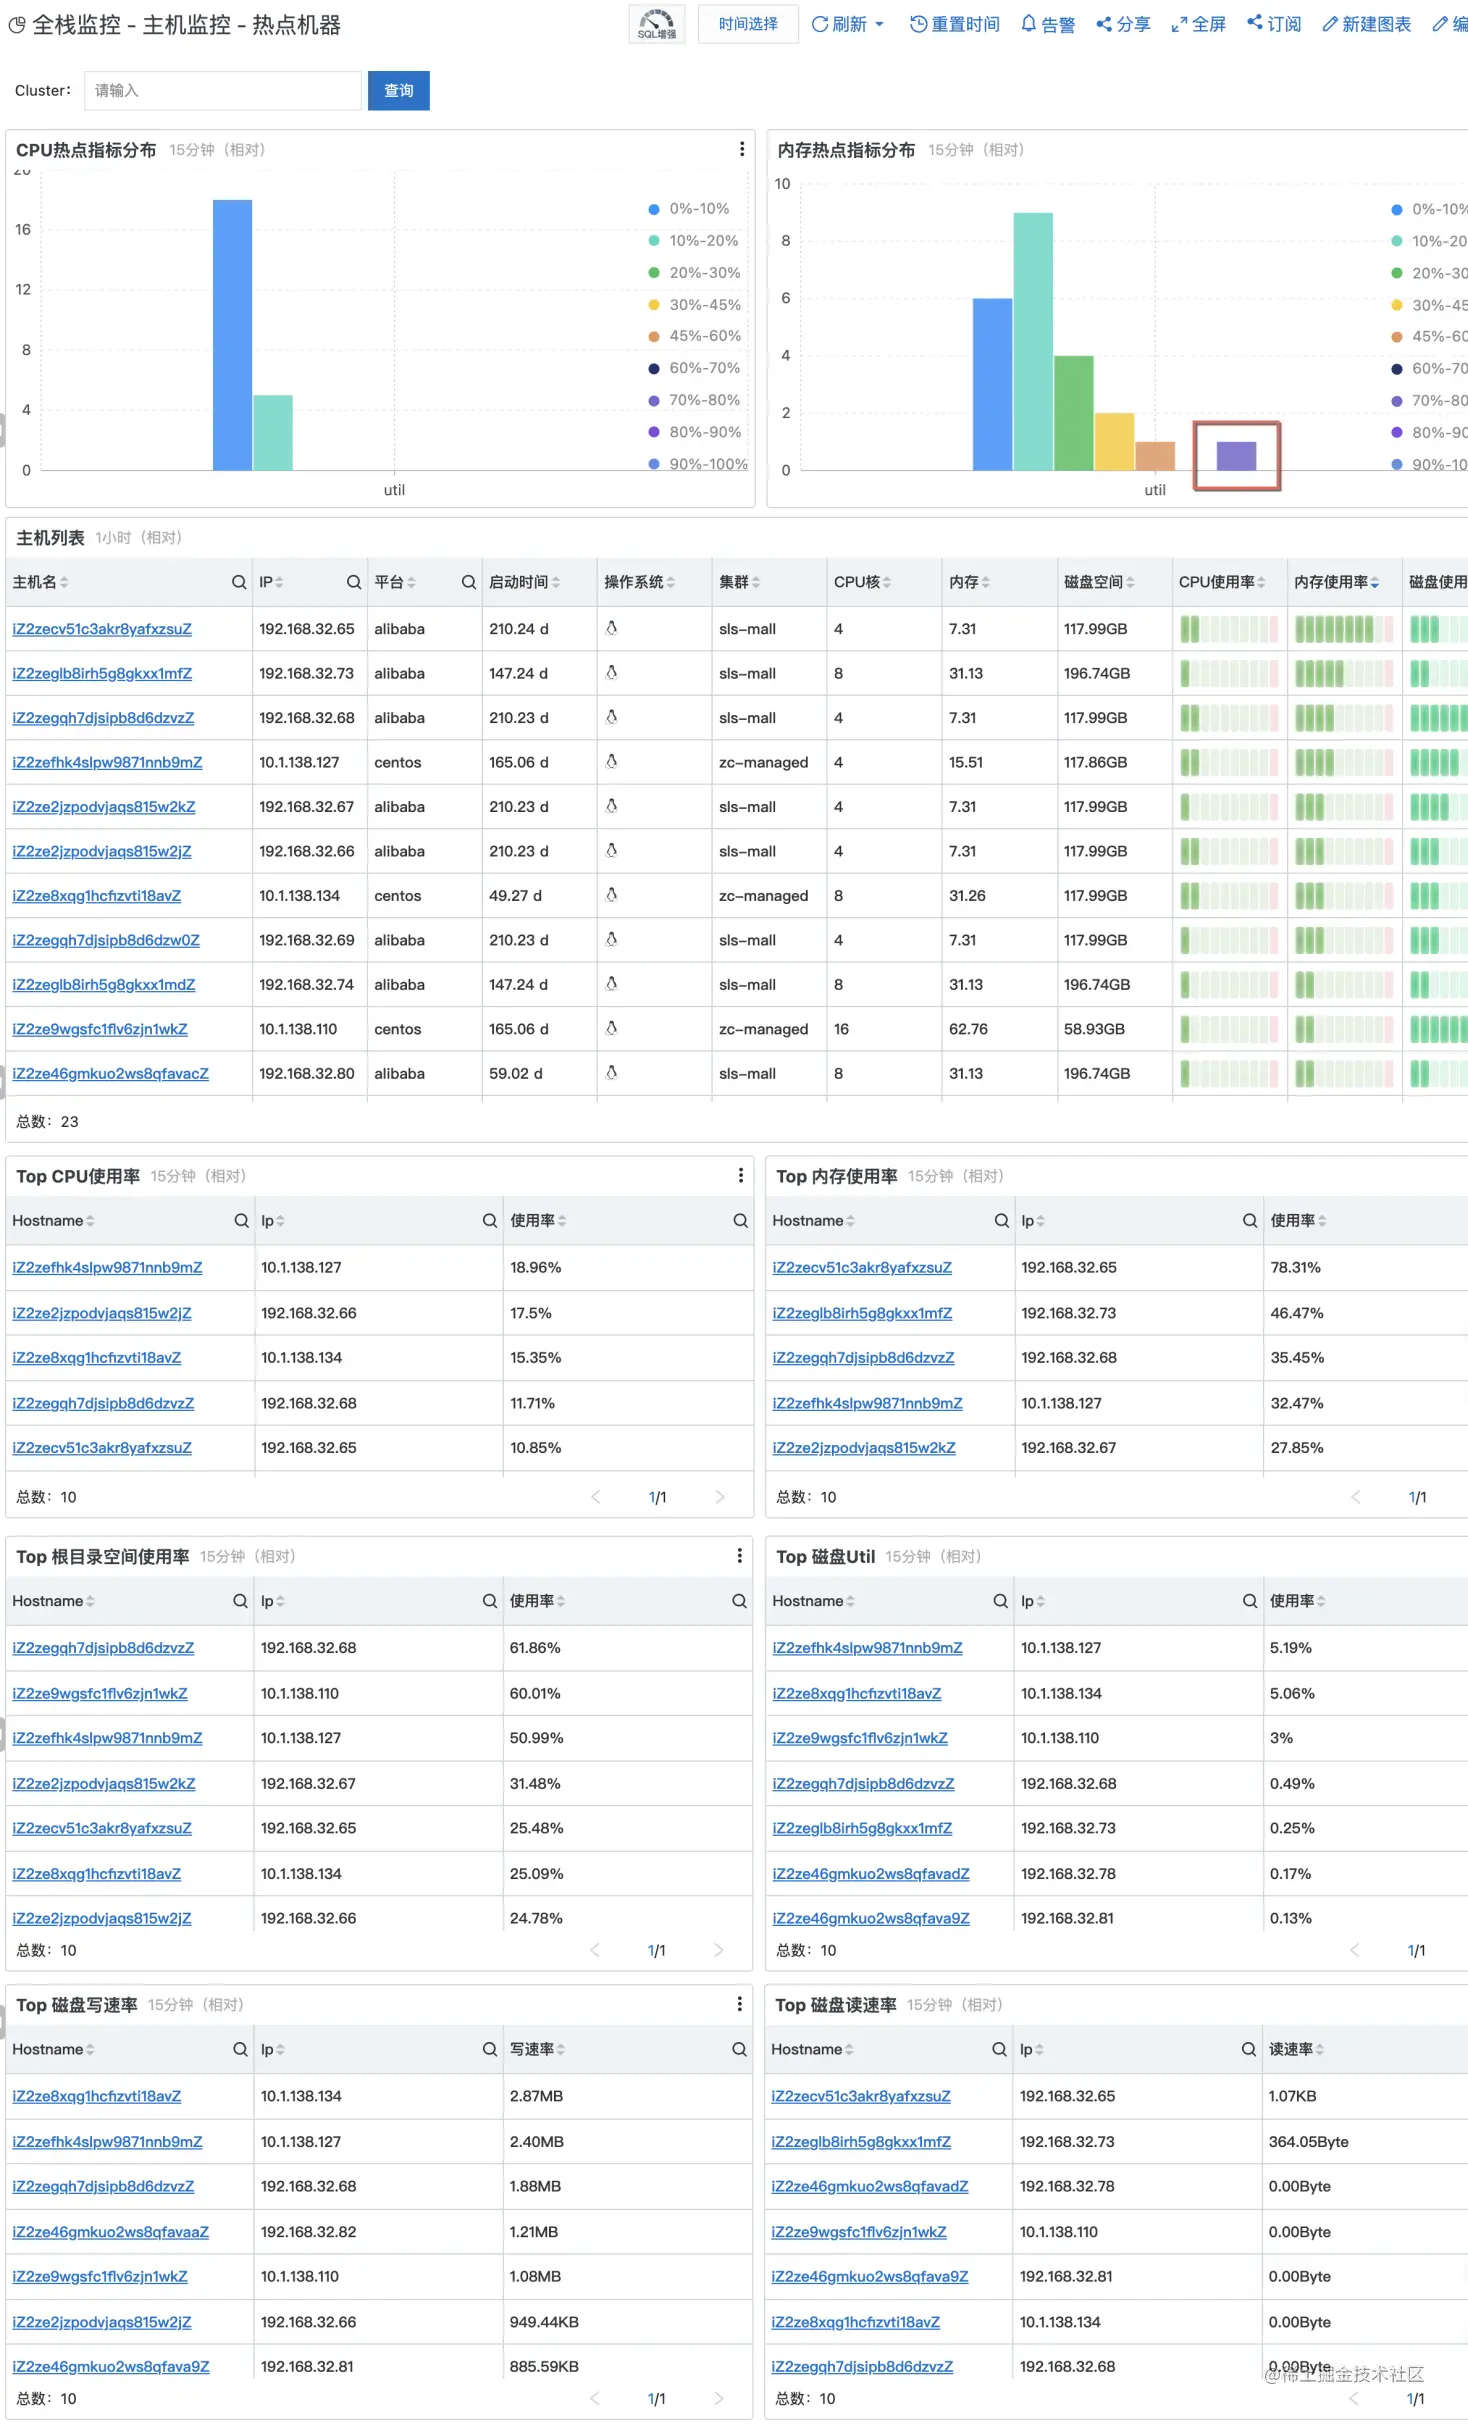
Task: Search the 平台 column in host list
Action: click(x=468, y=582)
